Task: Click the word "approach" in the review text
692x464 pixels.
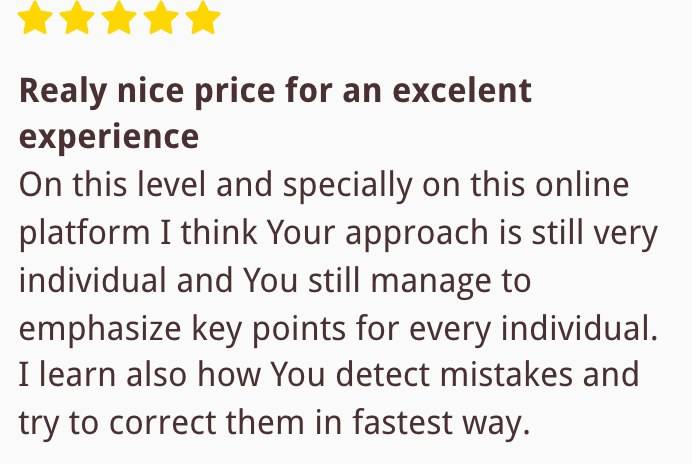Action: (x=417, y=234)
